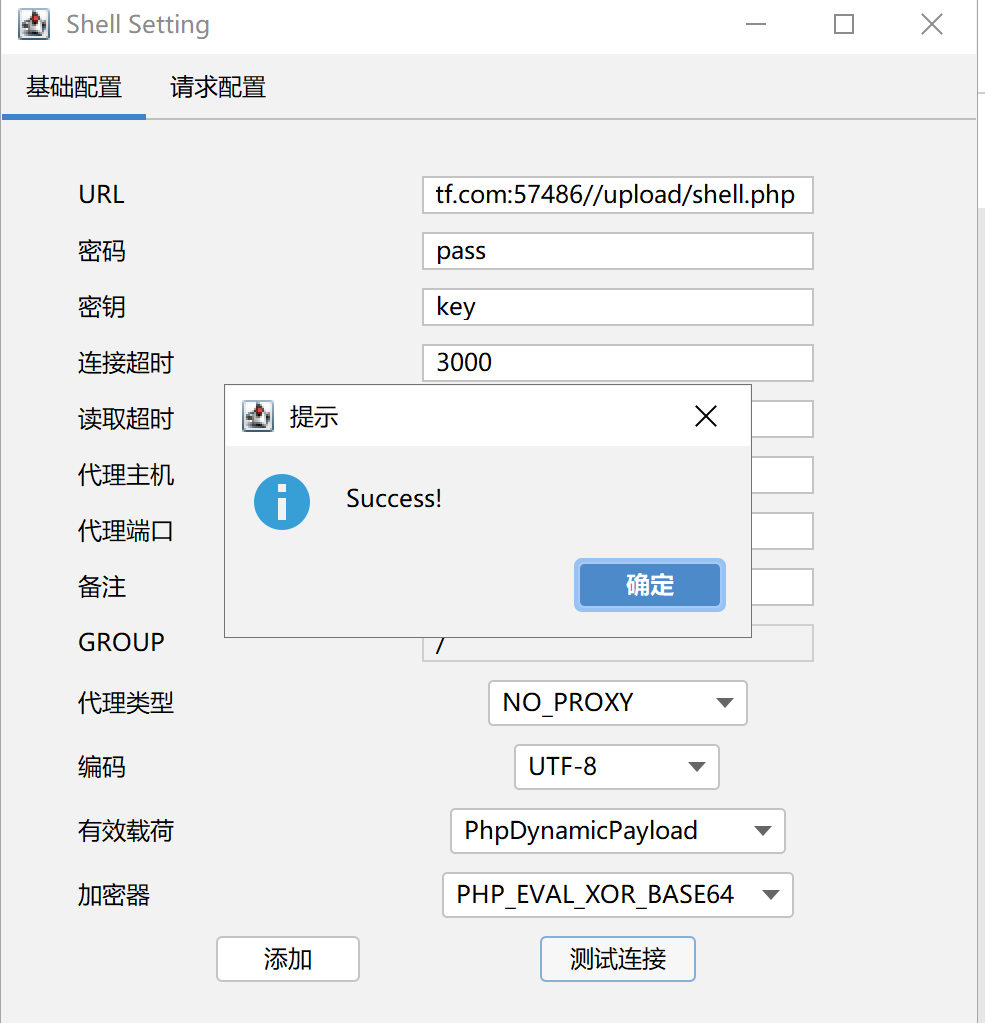Focus the 密码 field containing pass
This screenshot has width=985, height=1023.
click(618, 251)
